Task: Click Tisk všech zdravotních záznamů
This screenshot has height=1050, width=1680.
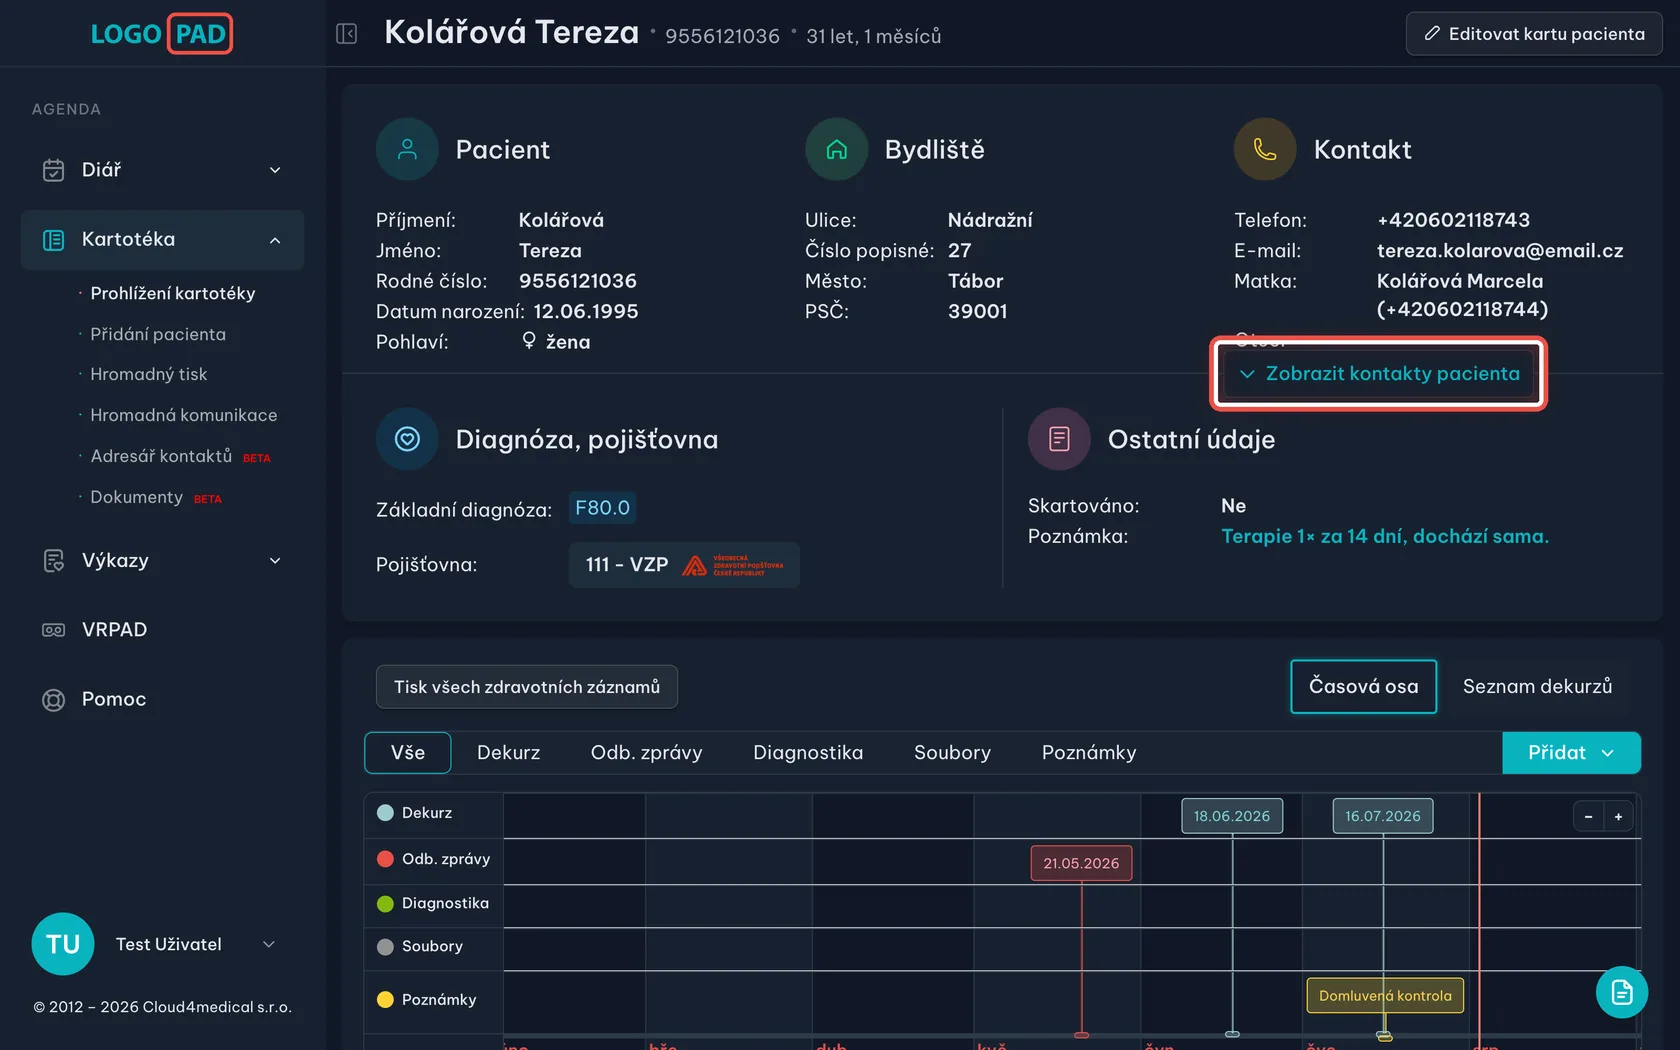Action: (x=527, y=687)
